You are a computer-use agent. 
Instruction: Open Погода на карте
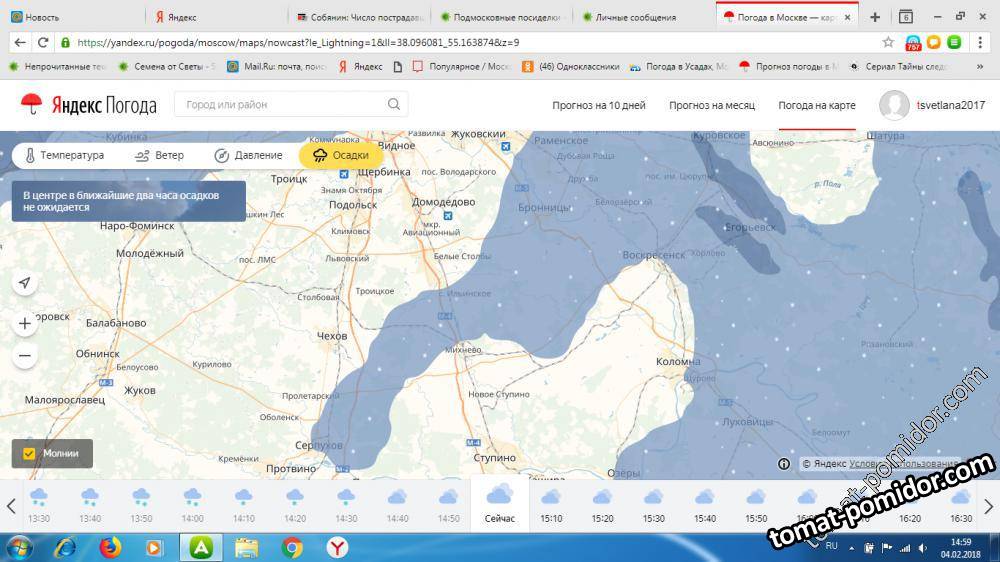pyautogui.click(x=817, y=105)
